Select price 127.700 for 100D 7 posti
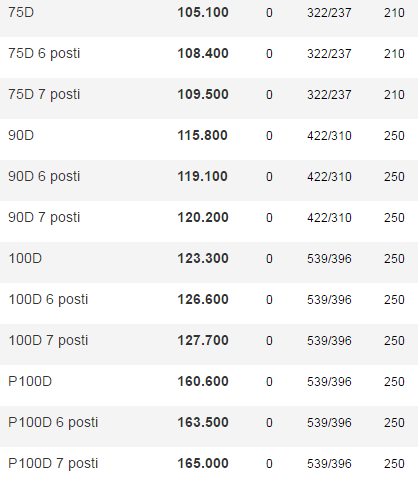 point(203,340)
